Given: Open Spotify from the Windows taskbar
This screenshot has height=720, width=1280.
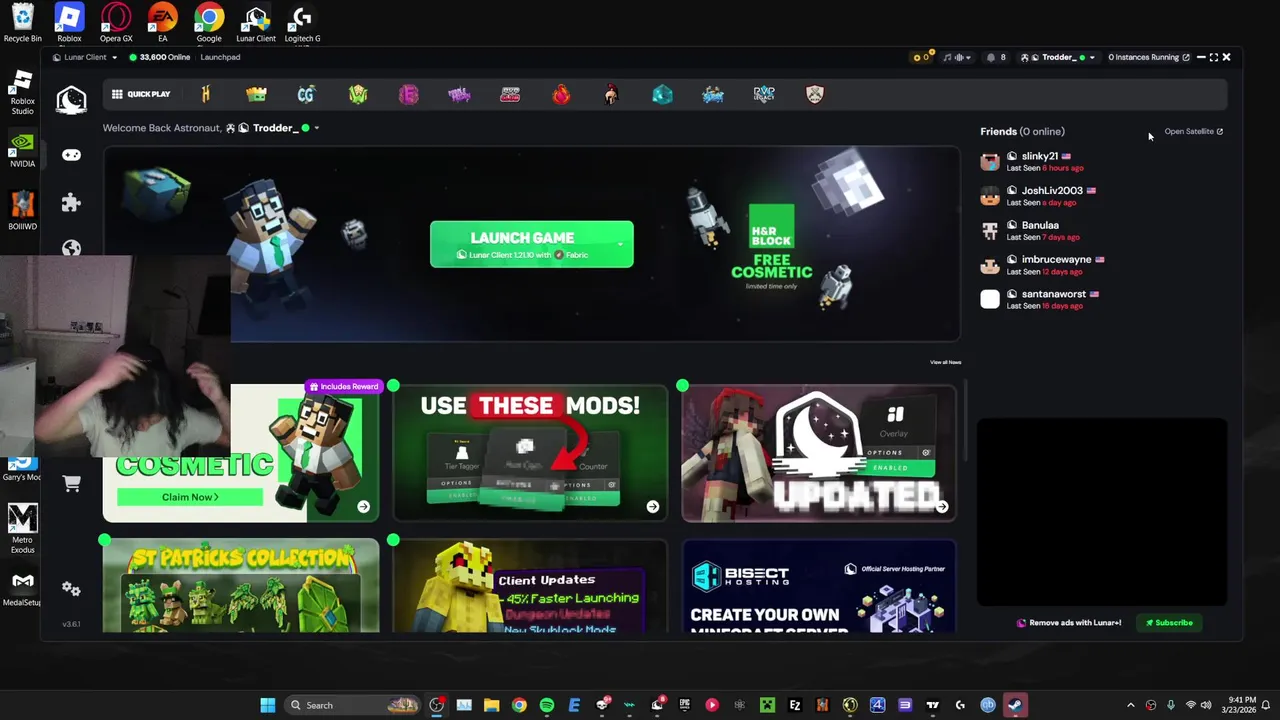Looking at the screenshot, I should [x=547, y=705].
